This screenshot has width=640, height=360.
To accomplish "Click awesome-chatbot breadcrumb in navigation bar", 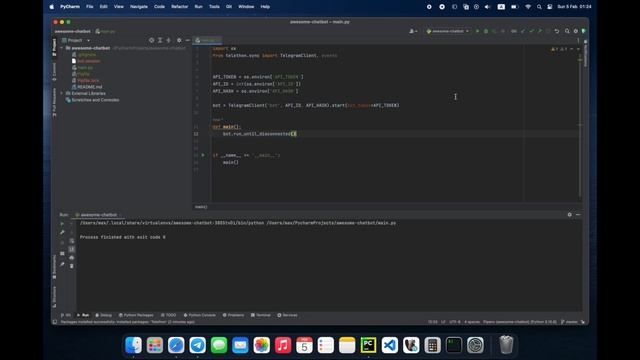I will (x=73, y=31).
